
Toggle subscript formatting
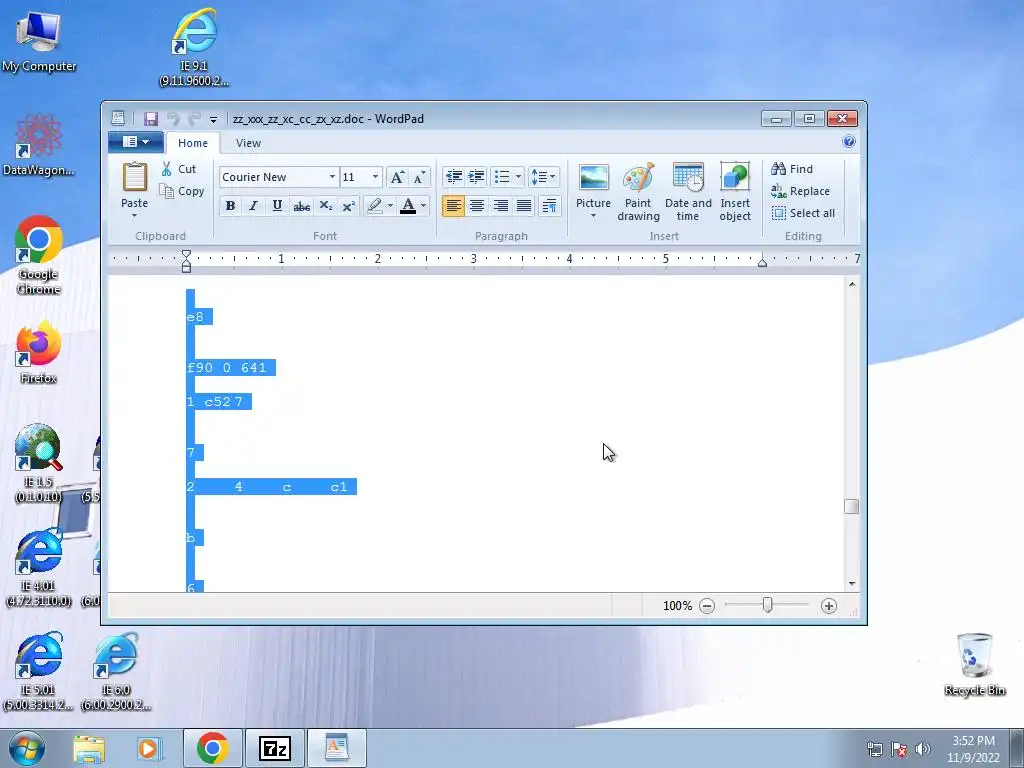tap(325, 206)
